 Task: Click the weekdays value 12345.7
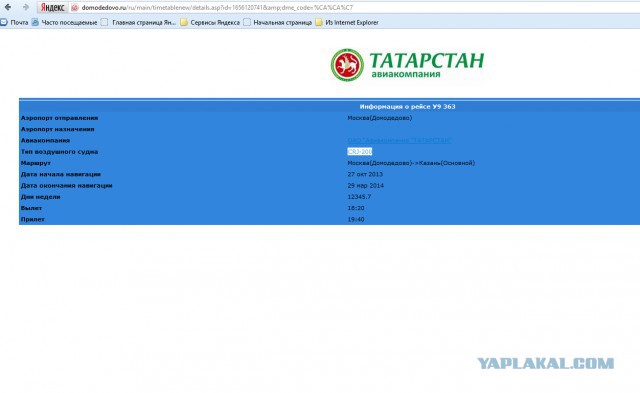[359, 197]
